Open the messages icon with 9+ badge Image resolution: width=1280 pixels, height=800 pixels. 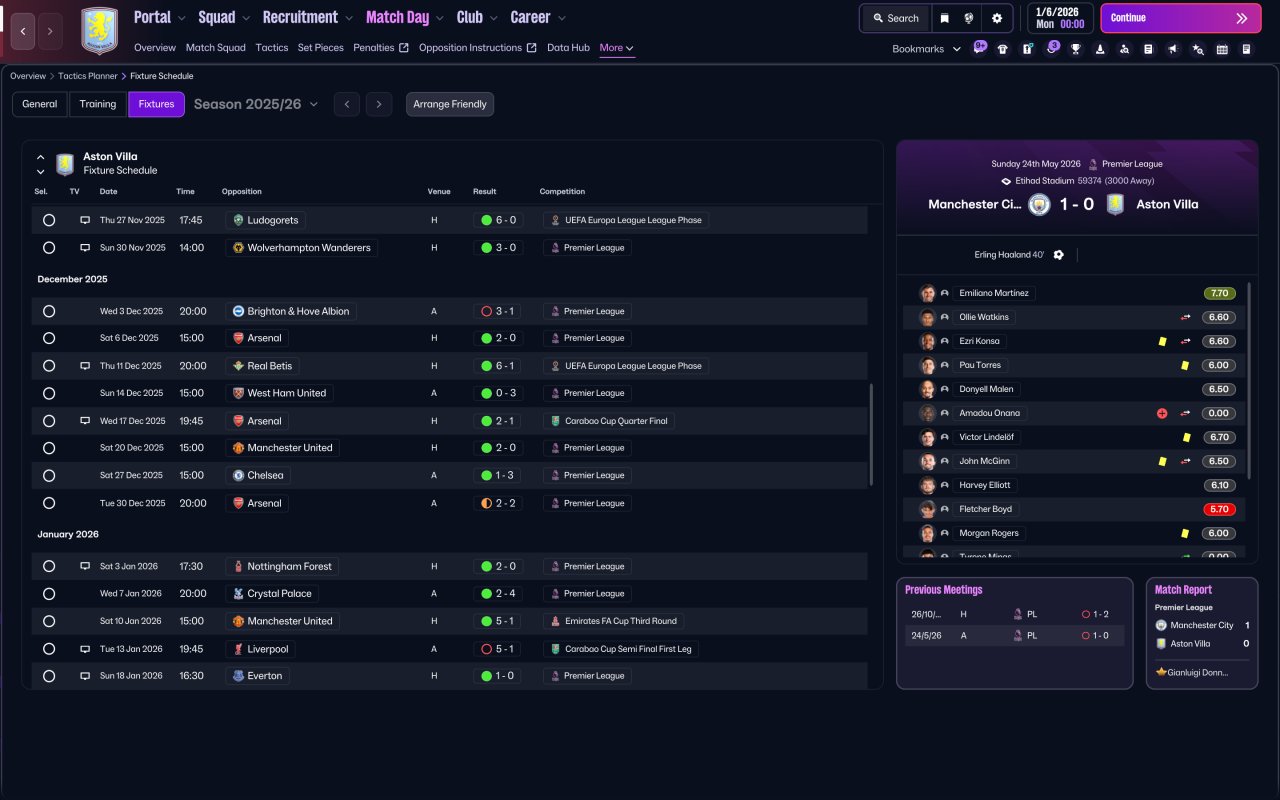[x=979, y=48]
